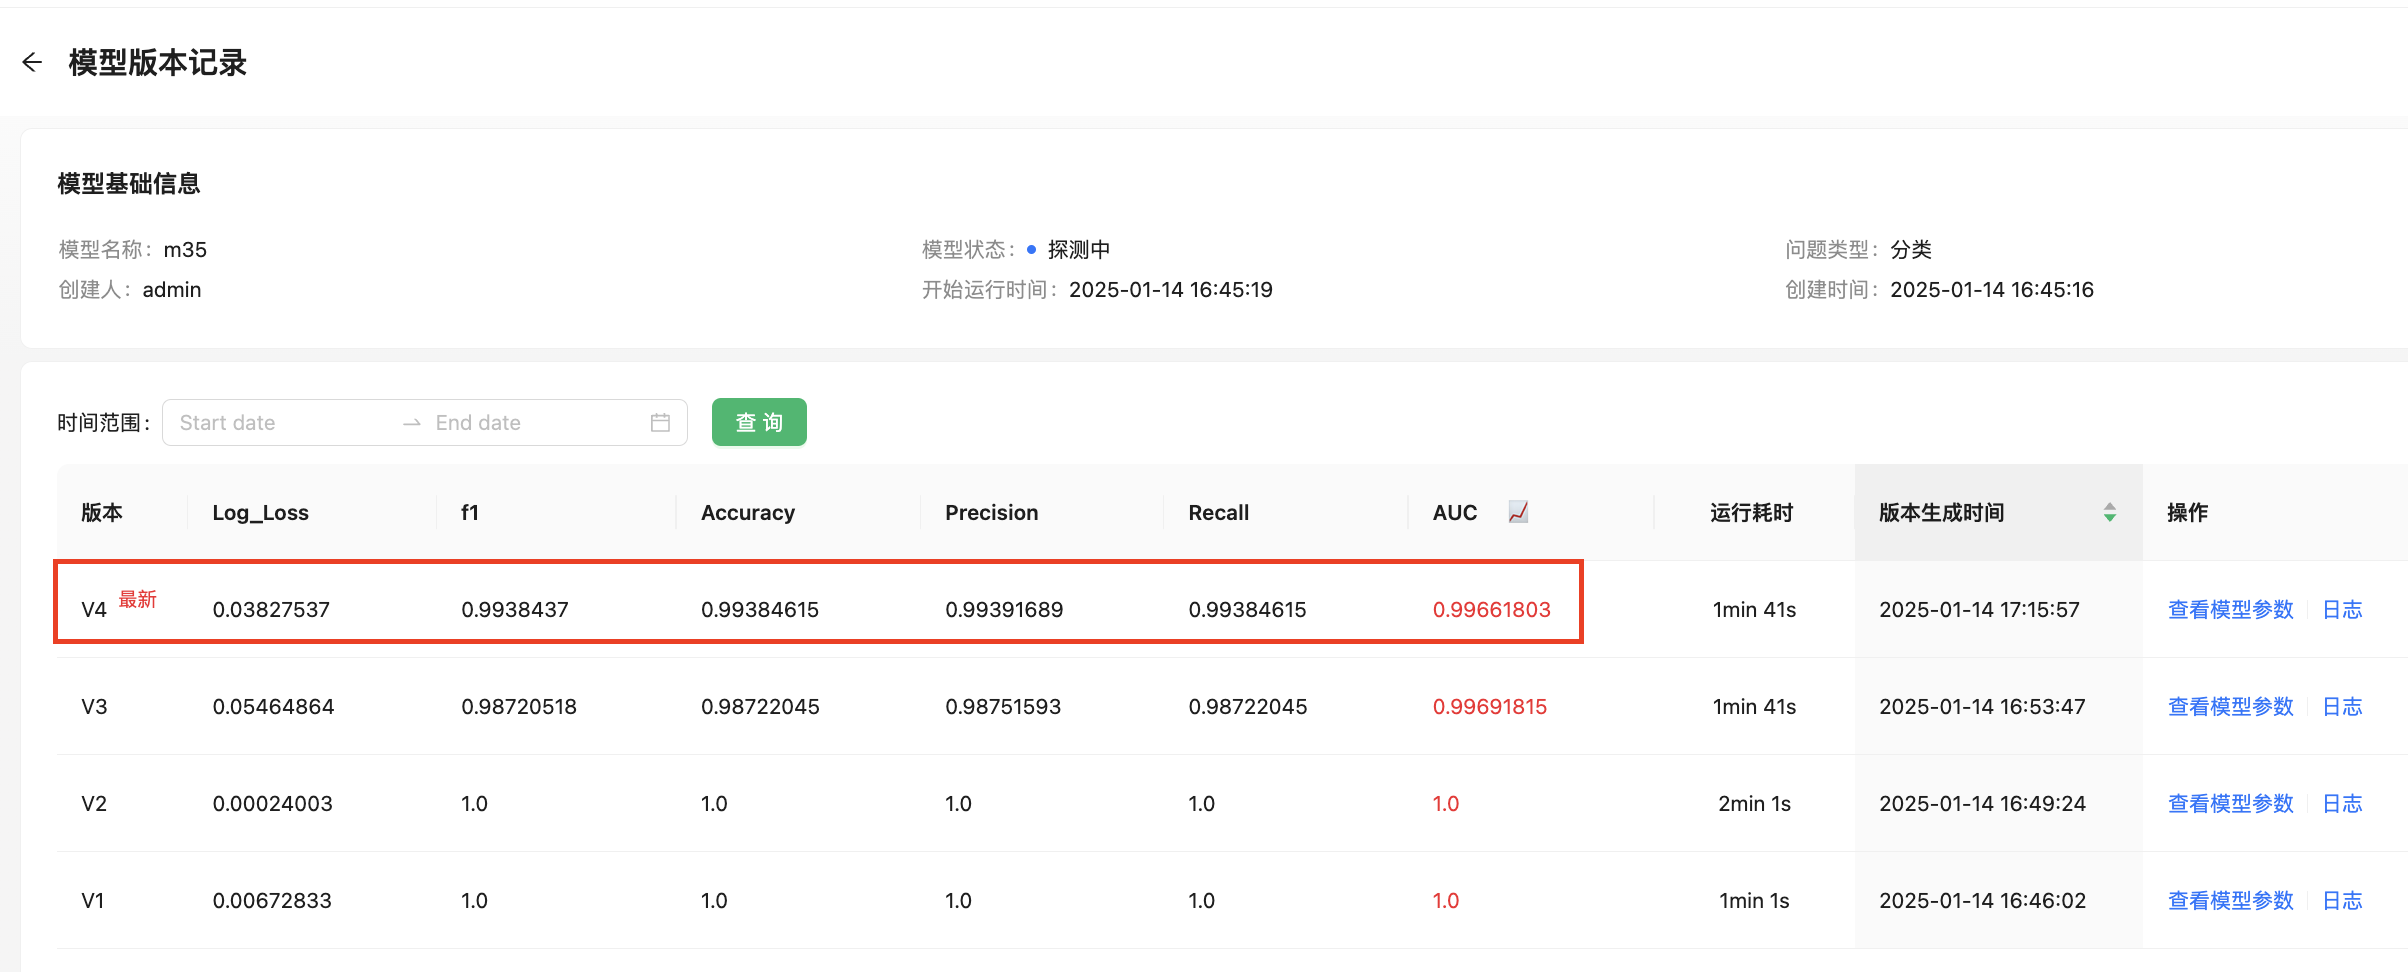Image resolution: width=2408 pixels, height=972 pixels.
Task: Open 查看模型参数 for version V3
Action: click(x=2229, y=707)
